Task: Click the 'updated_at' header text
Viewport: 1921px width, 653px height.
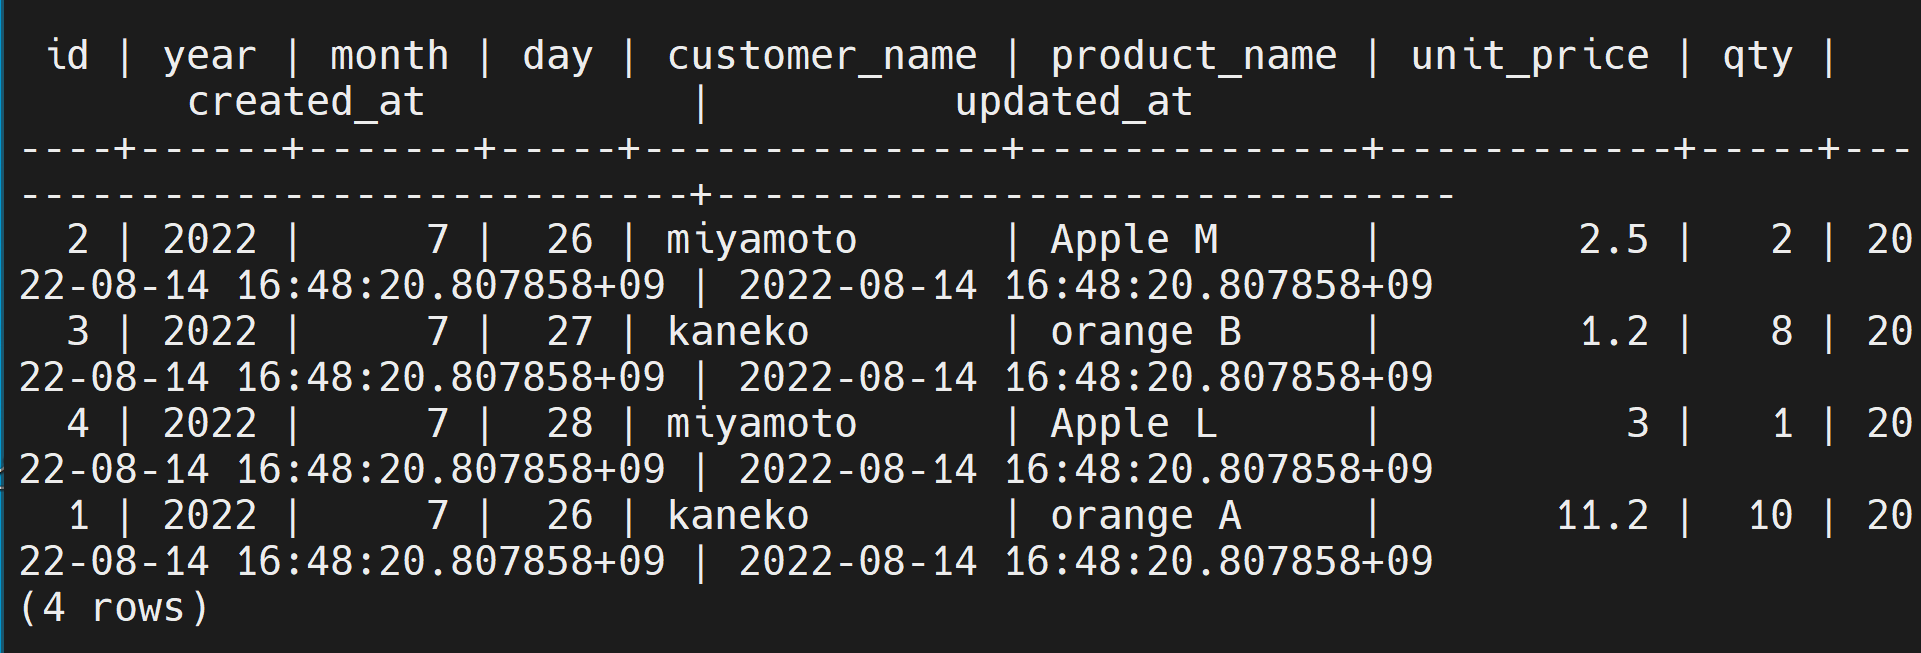Action: click(x=1073, y=101)
